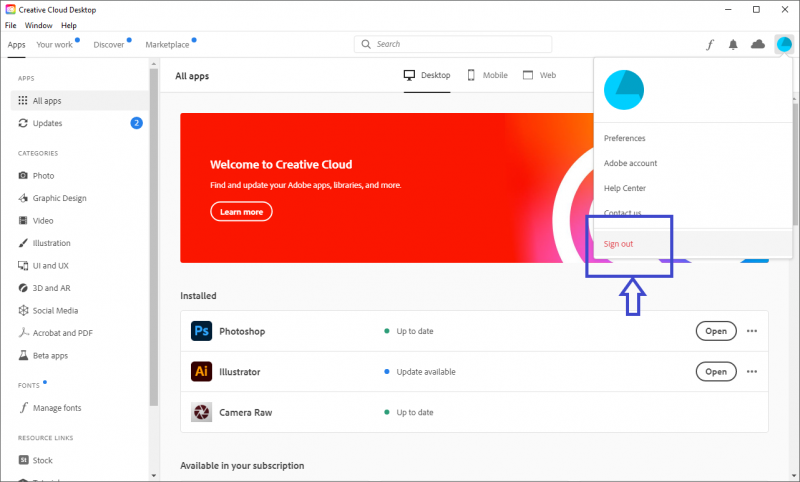Switch to the Mobile tab

[487, 75]
